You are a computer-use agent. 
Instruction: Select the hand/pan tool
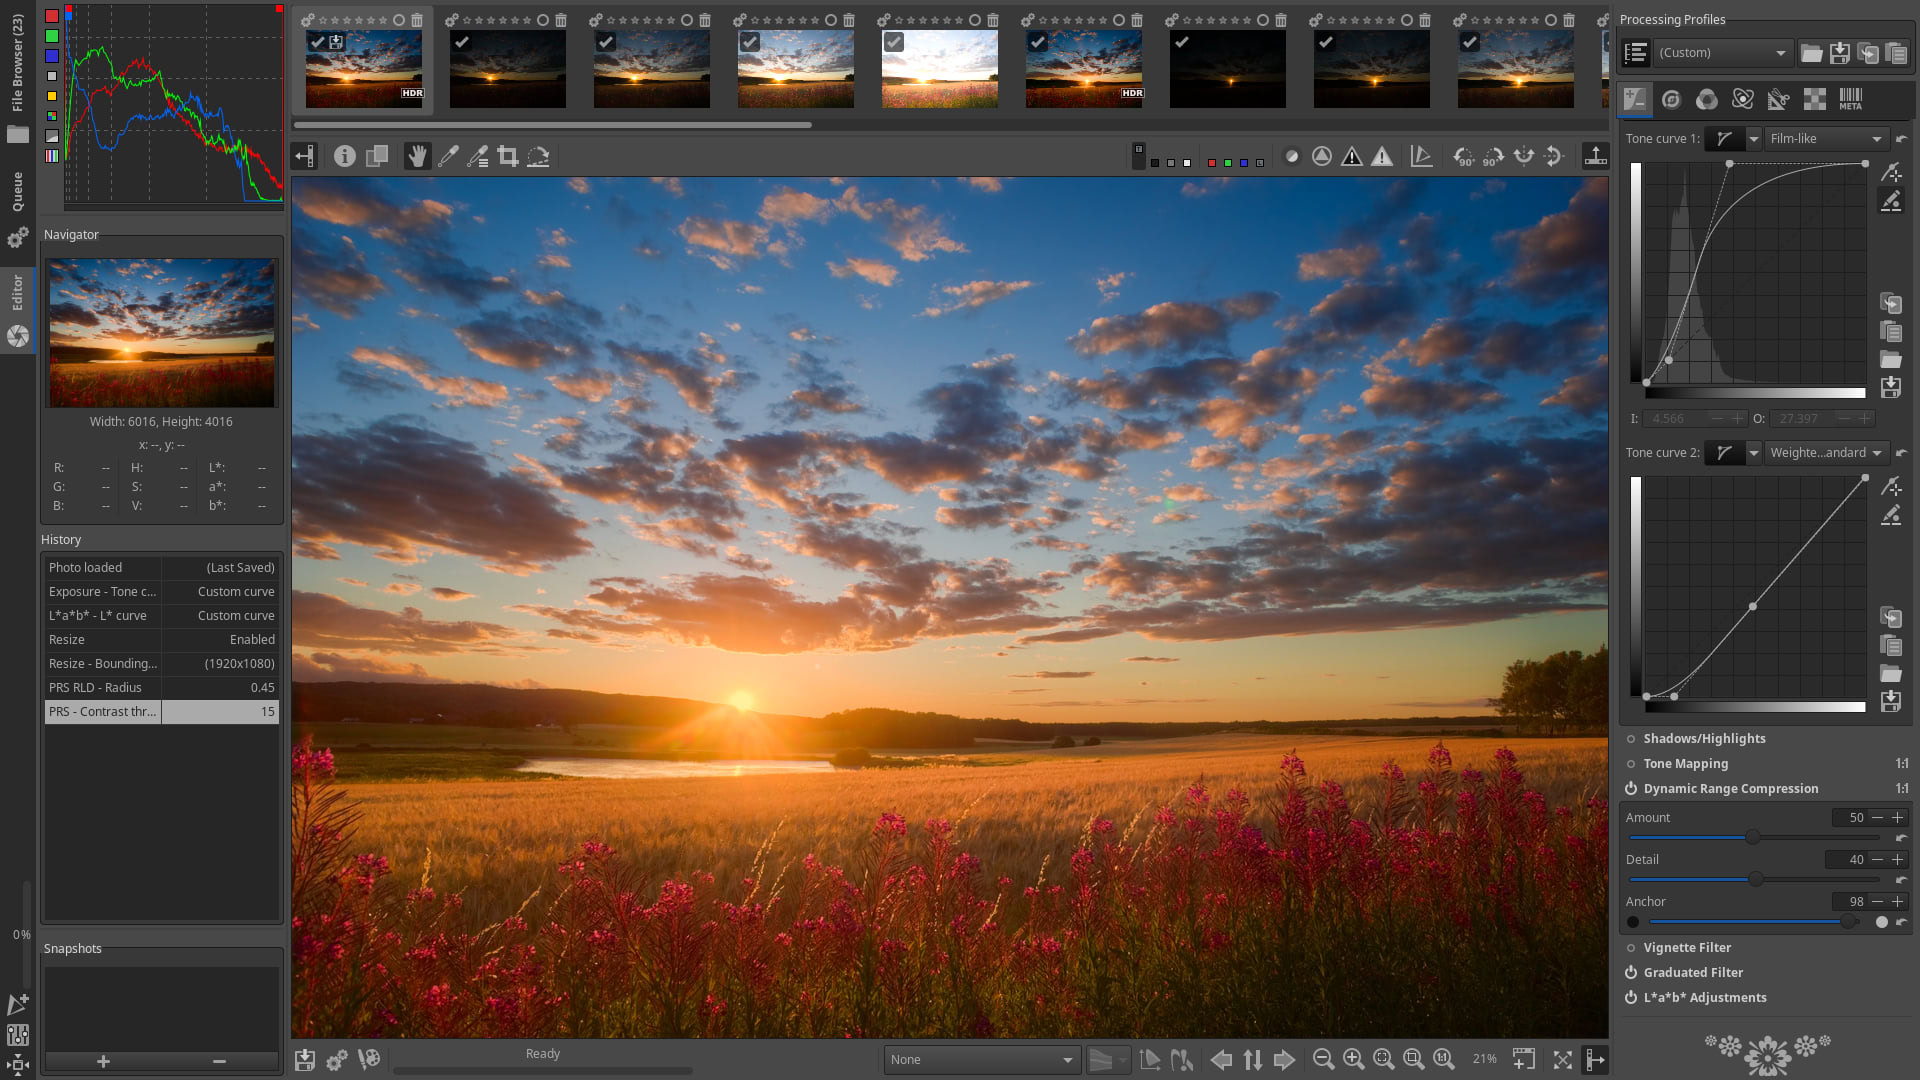click(x=417, y=156)
